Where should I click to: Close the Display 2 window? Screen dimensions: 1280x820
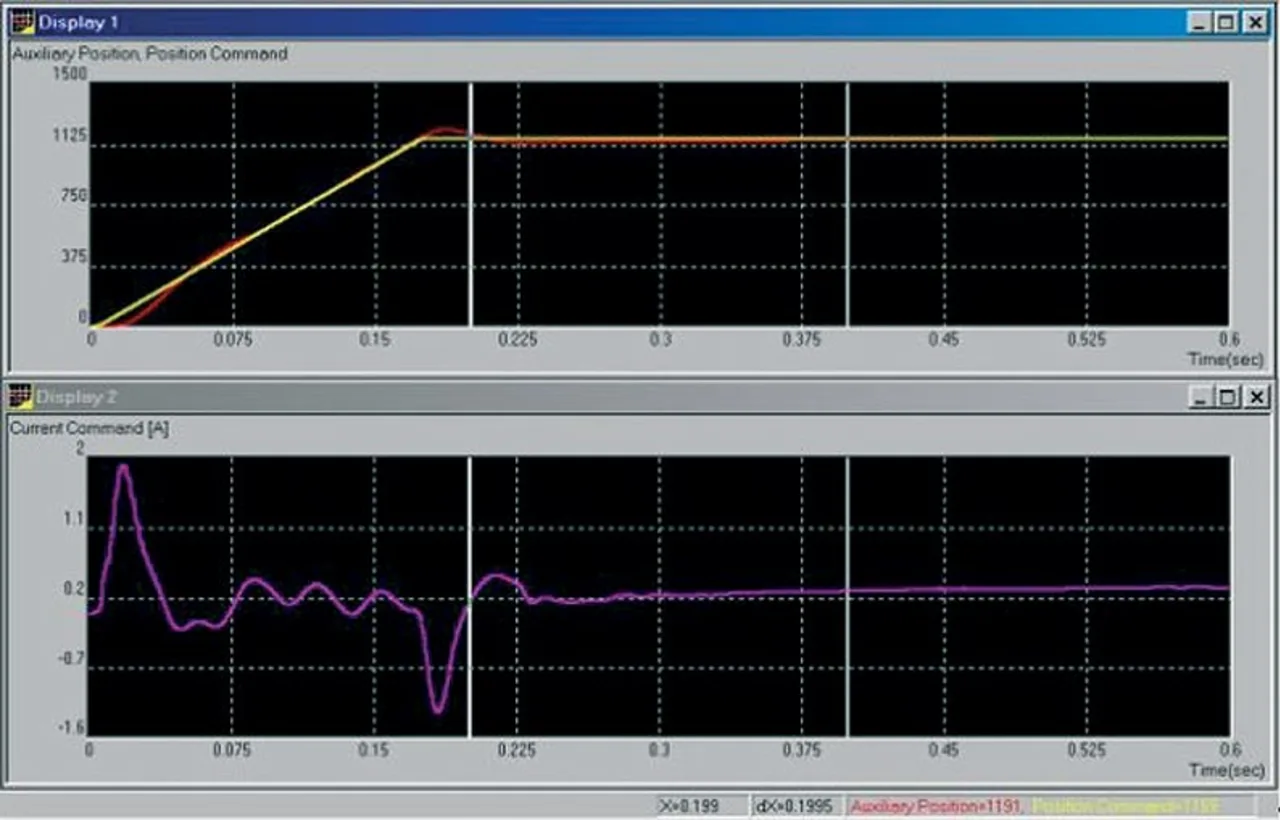(x=1256, y=397)
